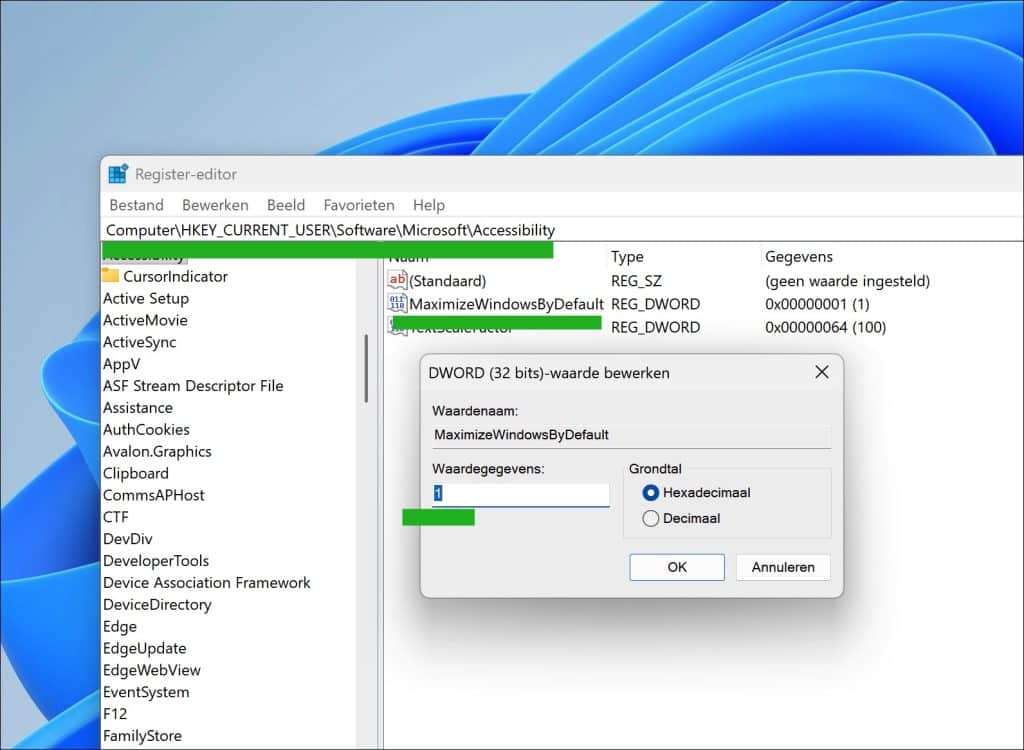Click the MaximizeWindowsByDefault value name

click(x=506, y=304)
